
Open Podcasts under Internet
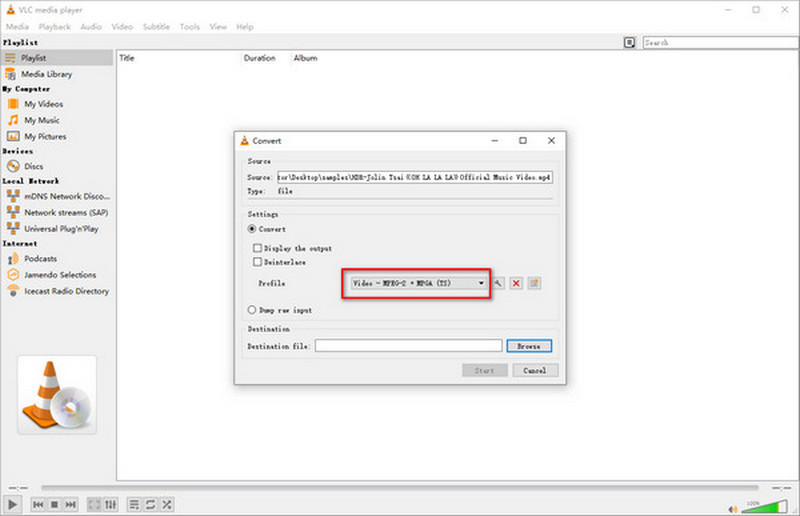[x=57, y=259]
